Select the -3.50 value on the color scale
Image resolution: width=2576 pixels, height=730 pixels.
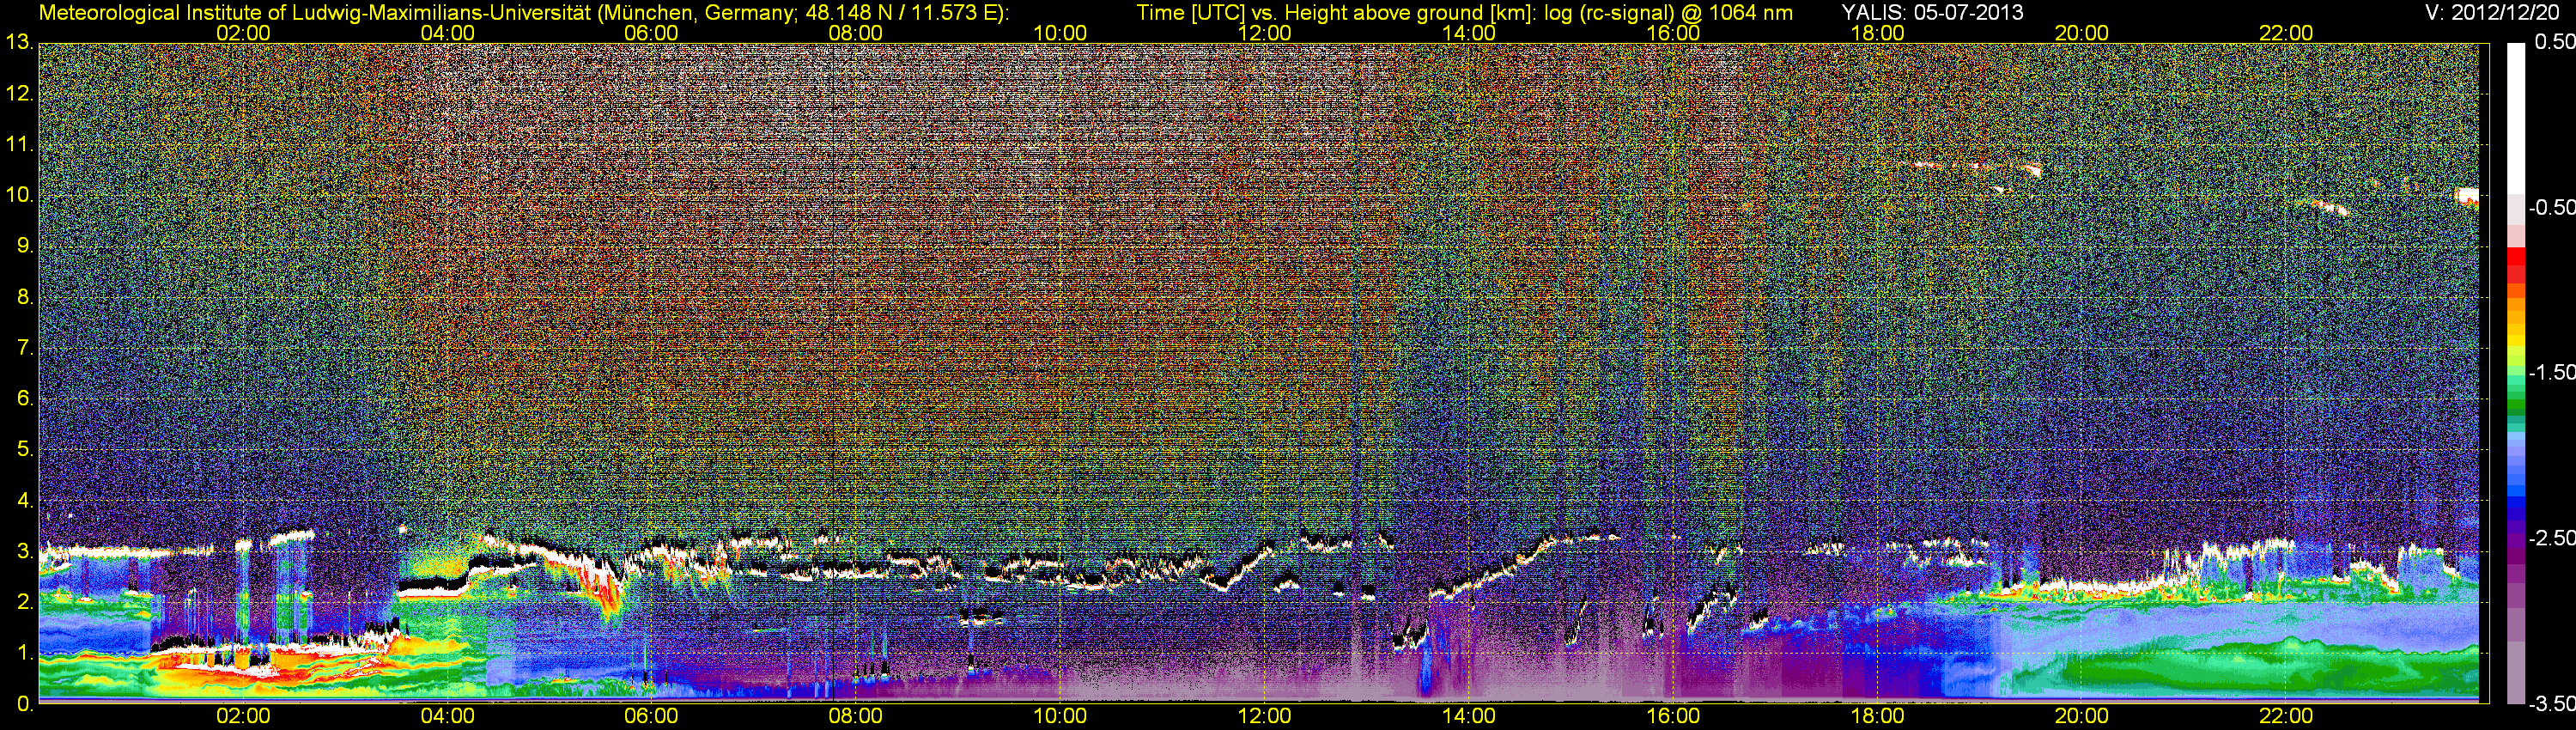2551,704
